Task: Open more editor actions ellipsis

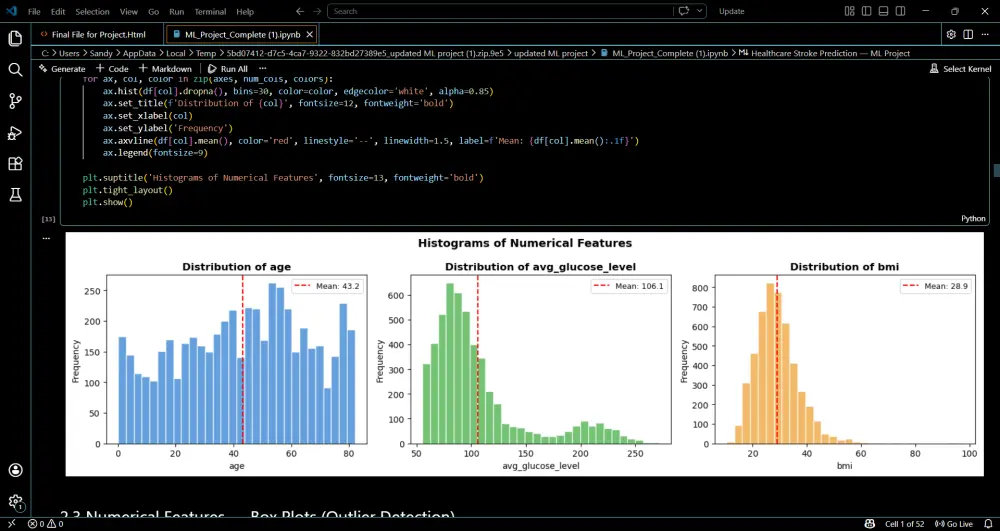Action: (x=985, y=34)
